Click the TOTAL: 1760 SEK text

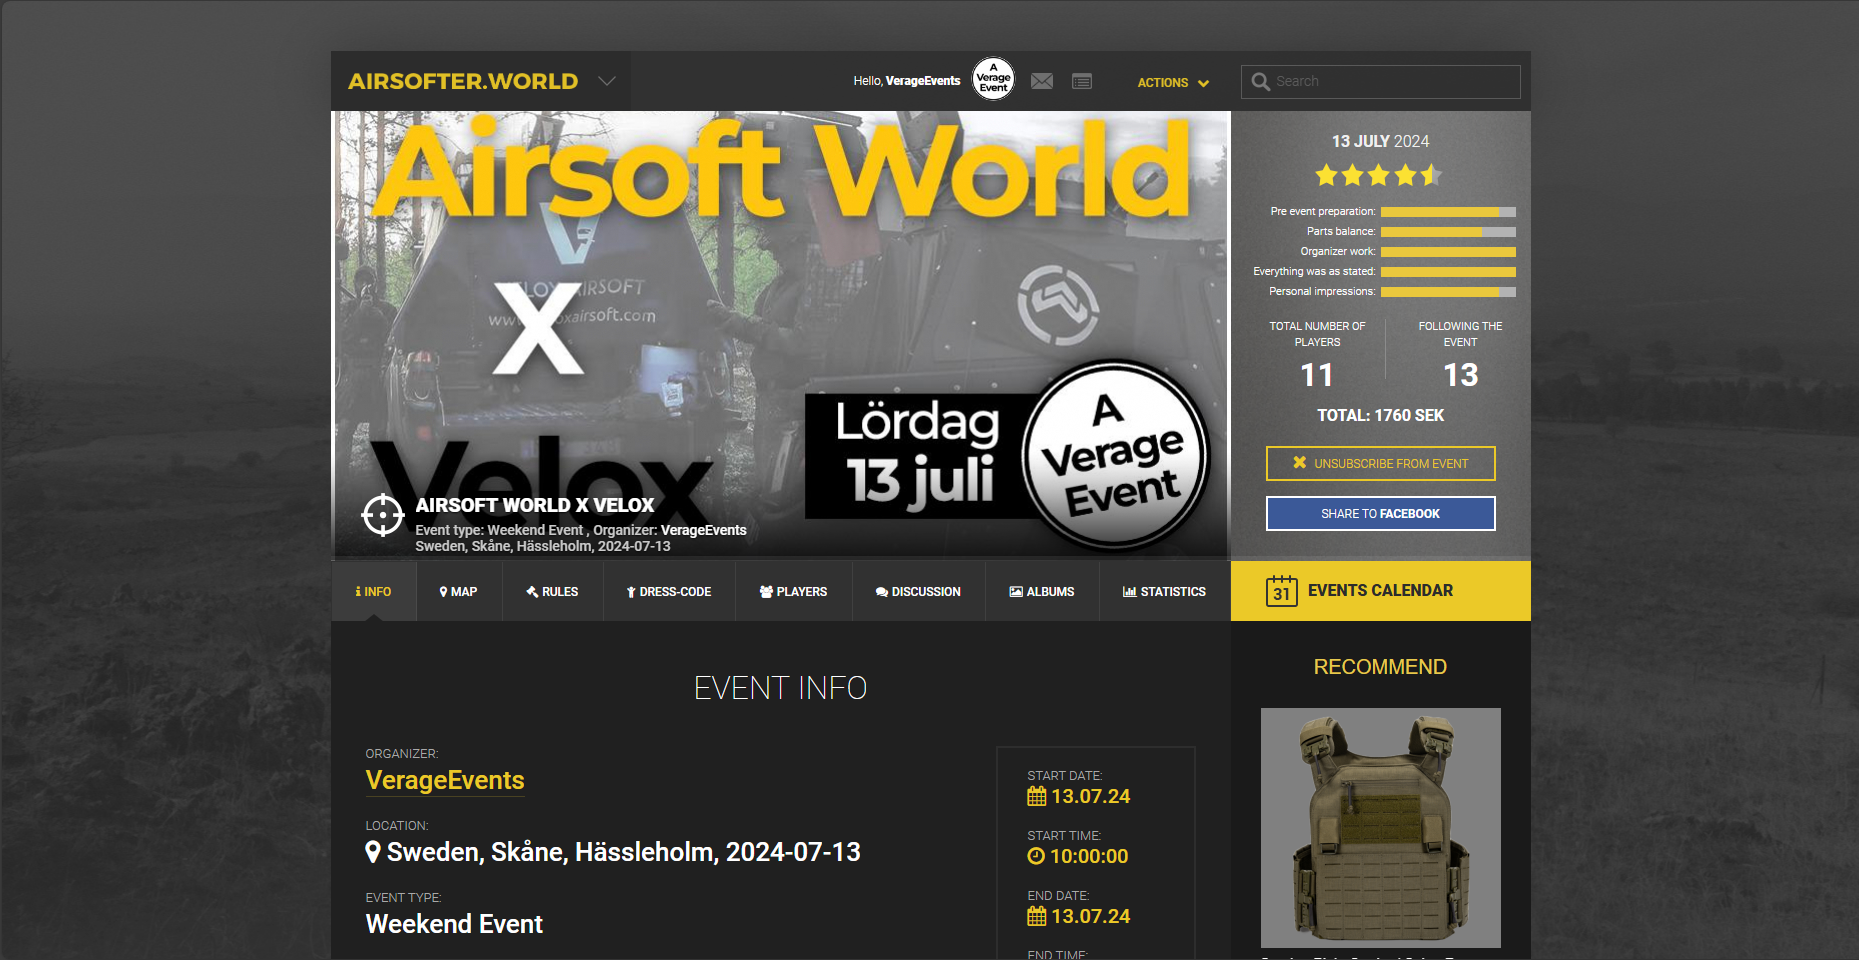coord(1380,415)
